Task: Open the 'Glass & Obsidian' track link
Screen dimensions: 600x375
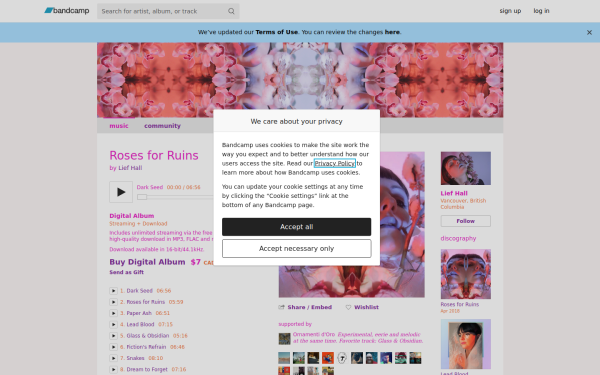Action: coord(148,336)
